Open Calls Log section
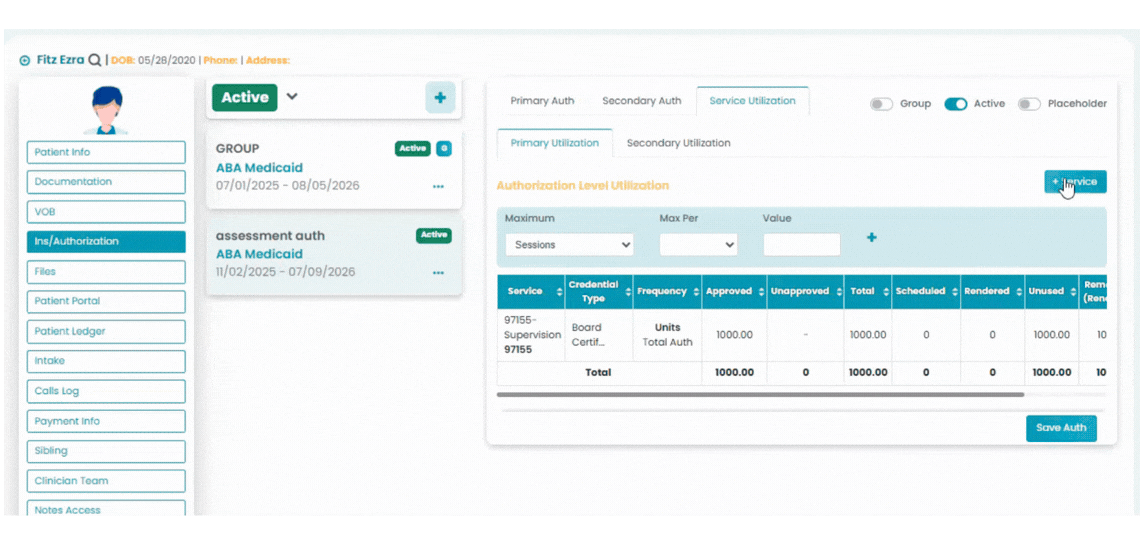Screen dimensions: 1140x544 point(106,391)
